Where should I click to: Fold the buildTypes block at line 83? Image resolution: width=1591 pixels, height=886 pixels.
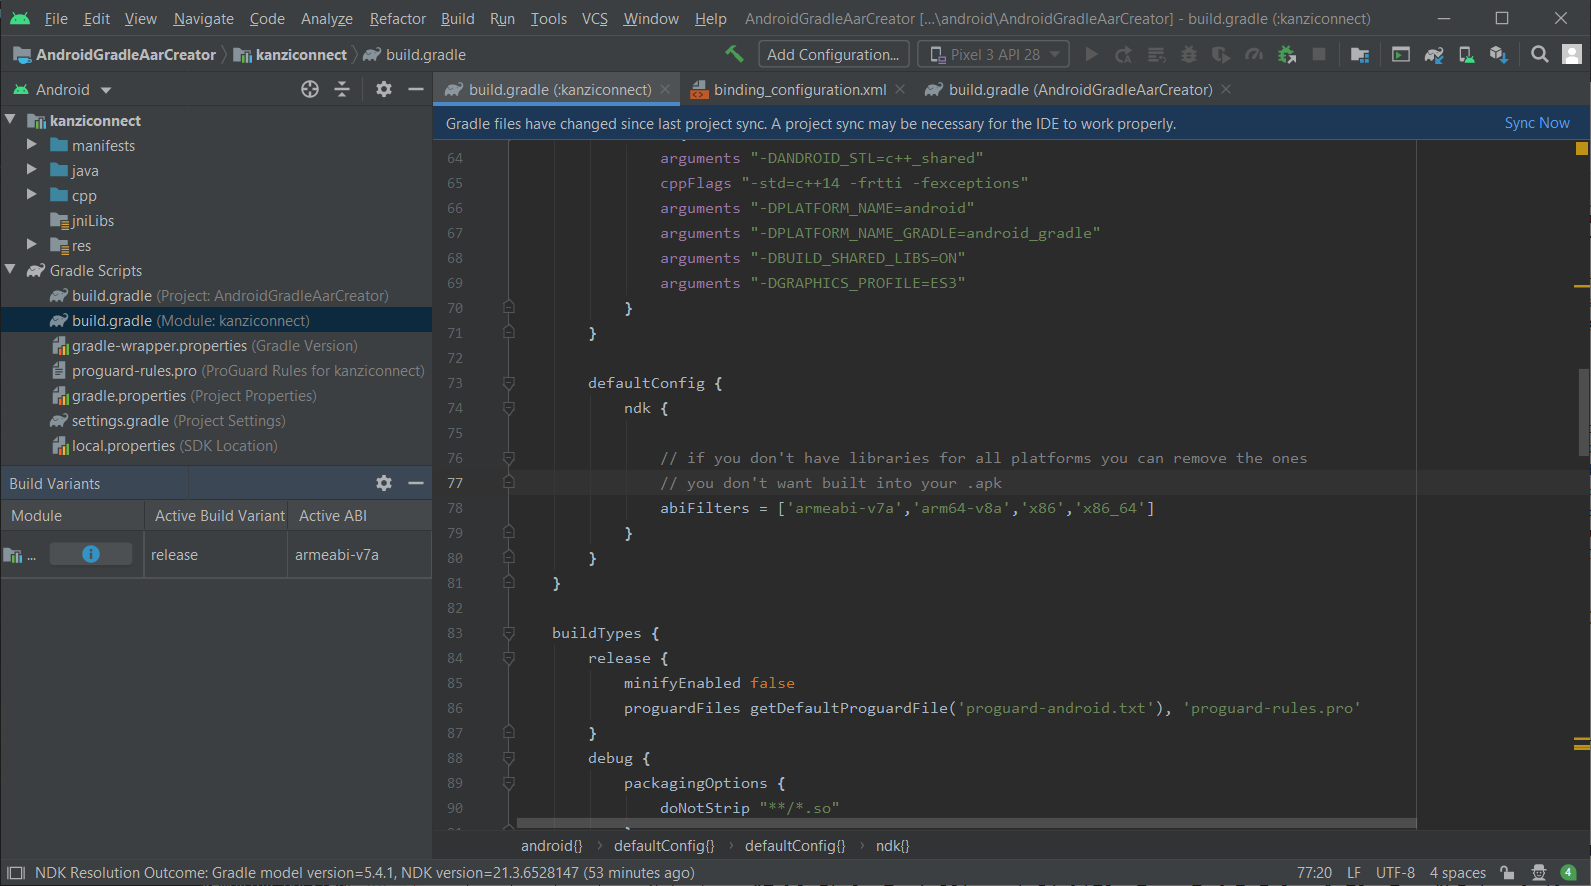pos(509,633)
